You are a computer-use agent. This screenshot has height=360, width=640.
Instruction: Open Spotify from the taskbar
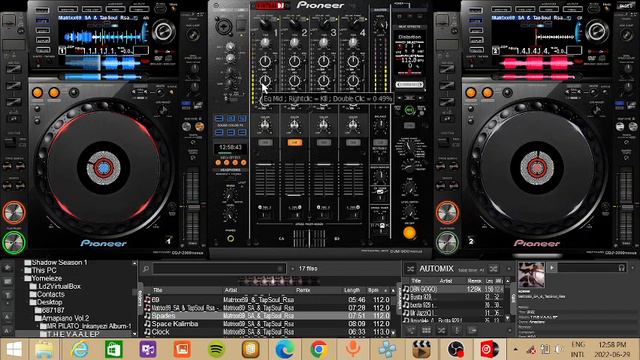pos(217,349)
